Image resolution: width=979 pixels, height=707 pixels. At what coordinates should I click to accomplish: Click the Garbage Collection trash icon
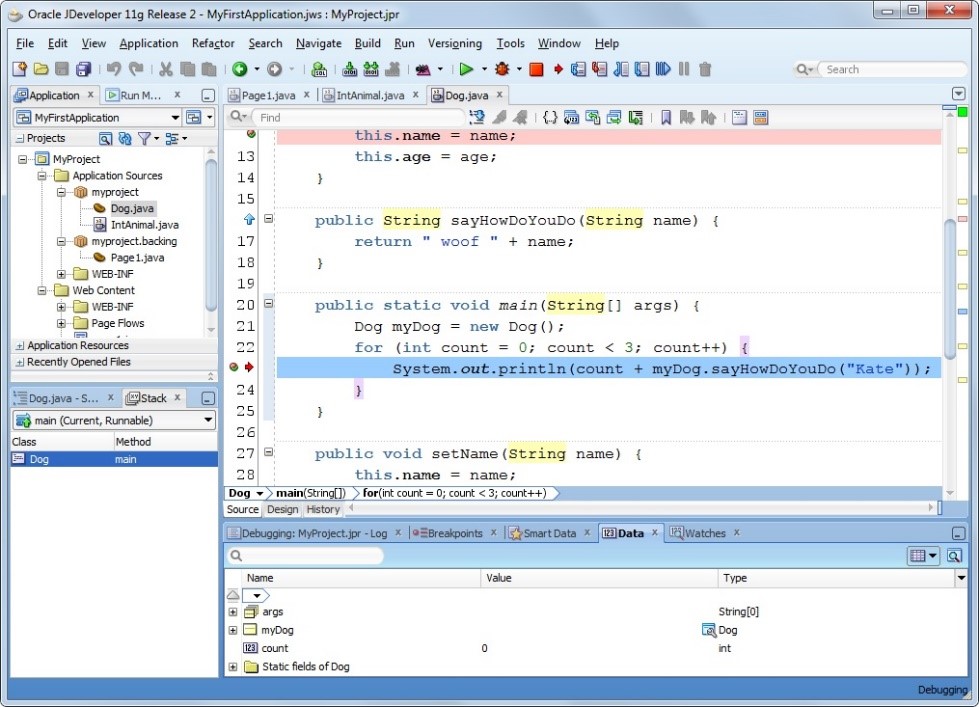coord(705,69)
